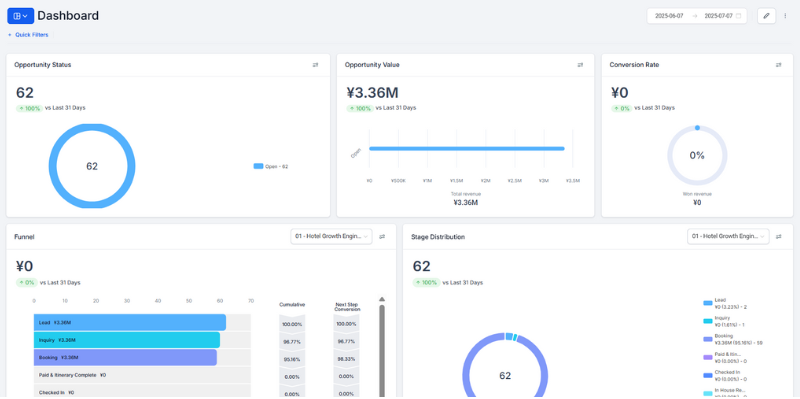Open Opportunity Value widget filter settings icon

(580, 65)
